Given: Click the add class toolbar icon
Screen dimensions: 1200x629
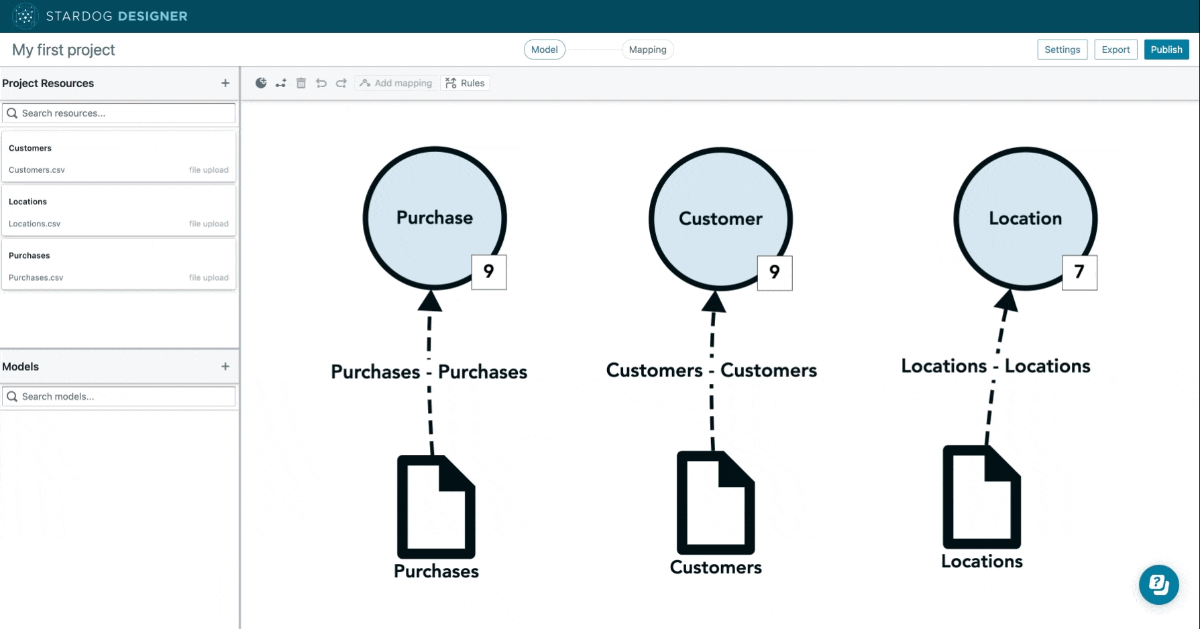Looking at the screenshot, I should pos(261,83).
